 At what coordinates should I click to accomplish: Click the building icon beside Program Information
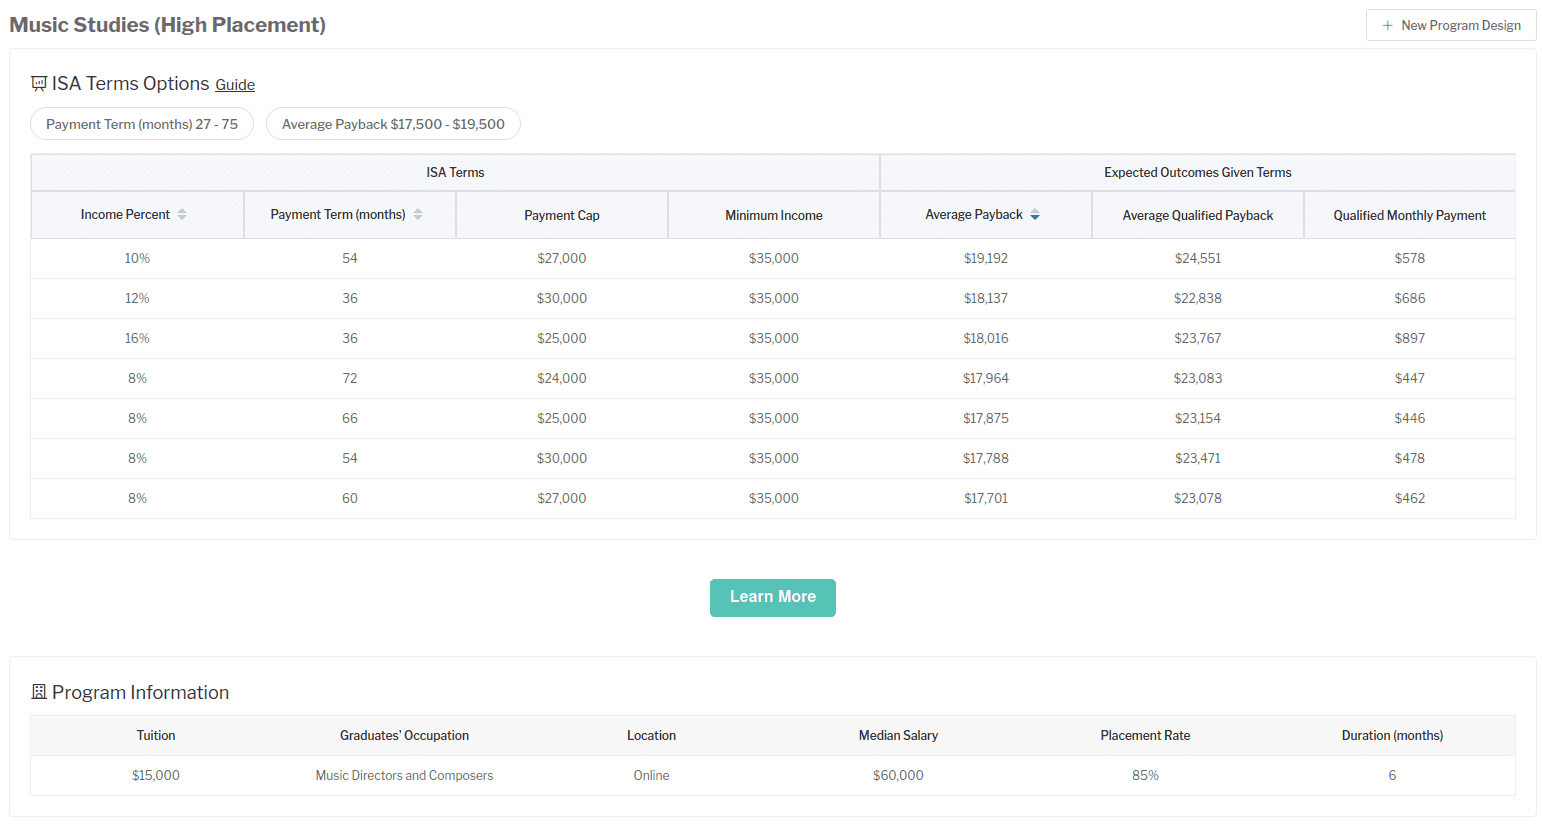39,692
